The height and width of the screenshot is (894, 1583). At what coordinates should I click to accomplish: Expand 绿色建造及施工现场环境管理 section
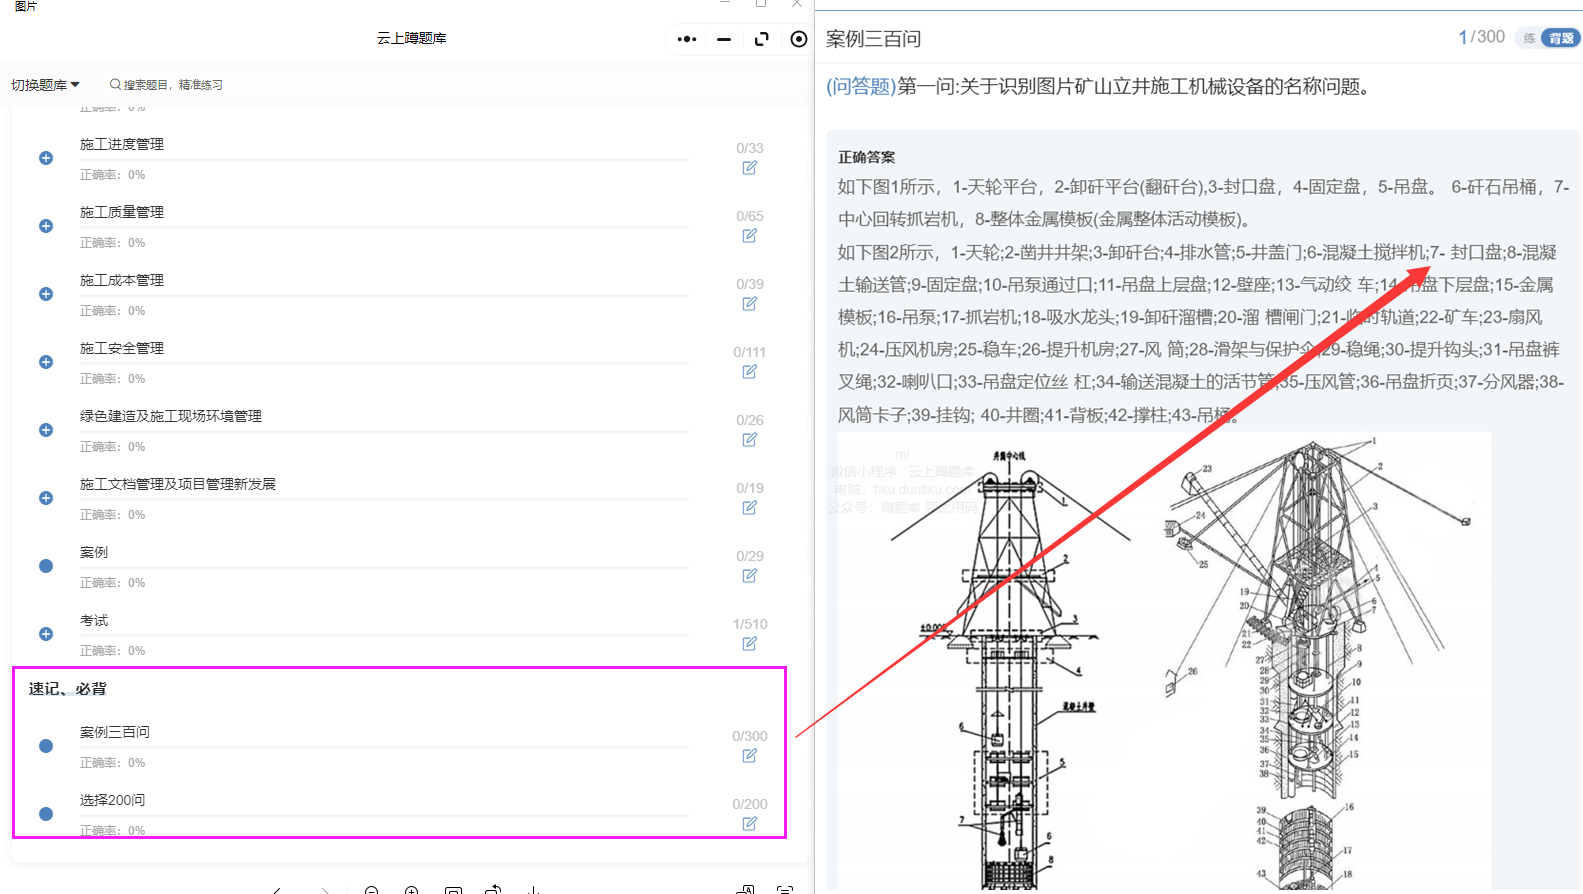[x=46, y=430]
